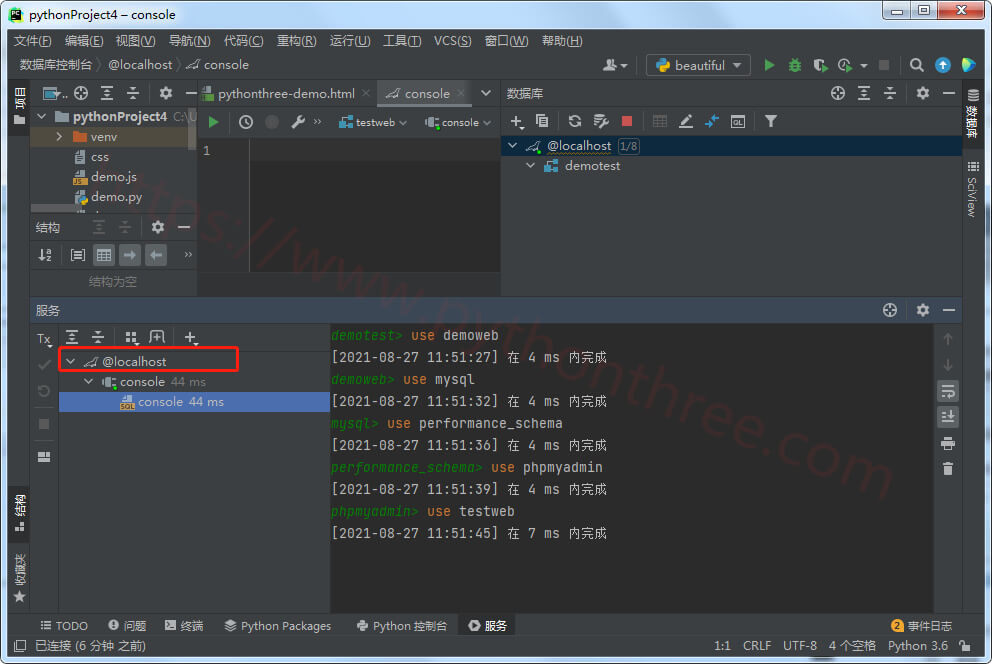Toggle the table view icon in Structure
This screenshot has height=664, width=992.
tap(104, 255)
